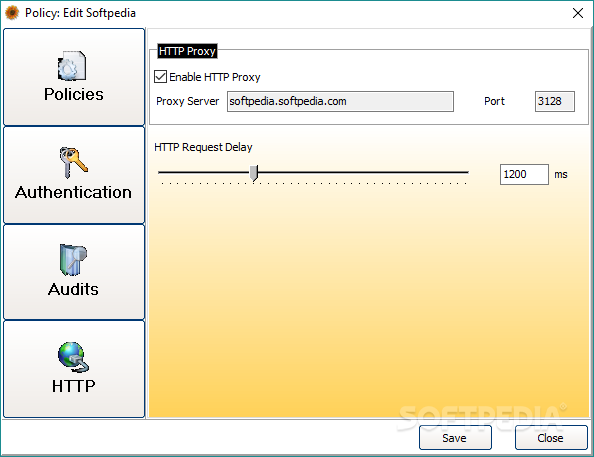Click the Port number field

pyautogui.click(x=555, y=102)
